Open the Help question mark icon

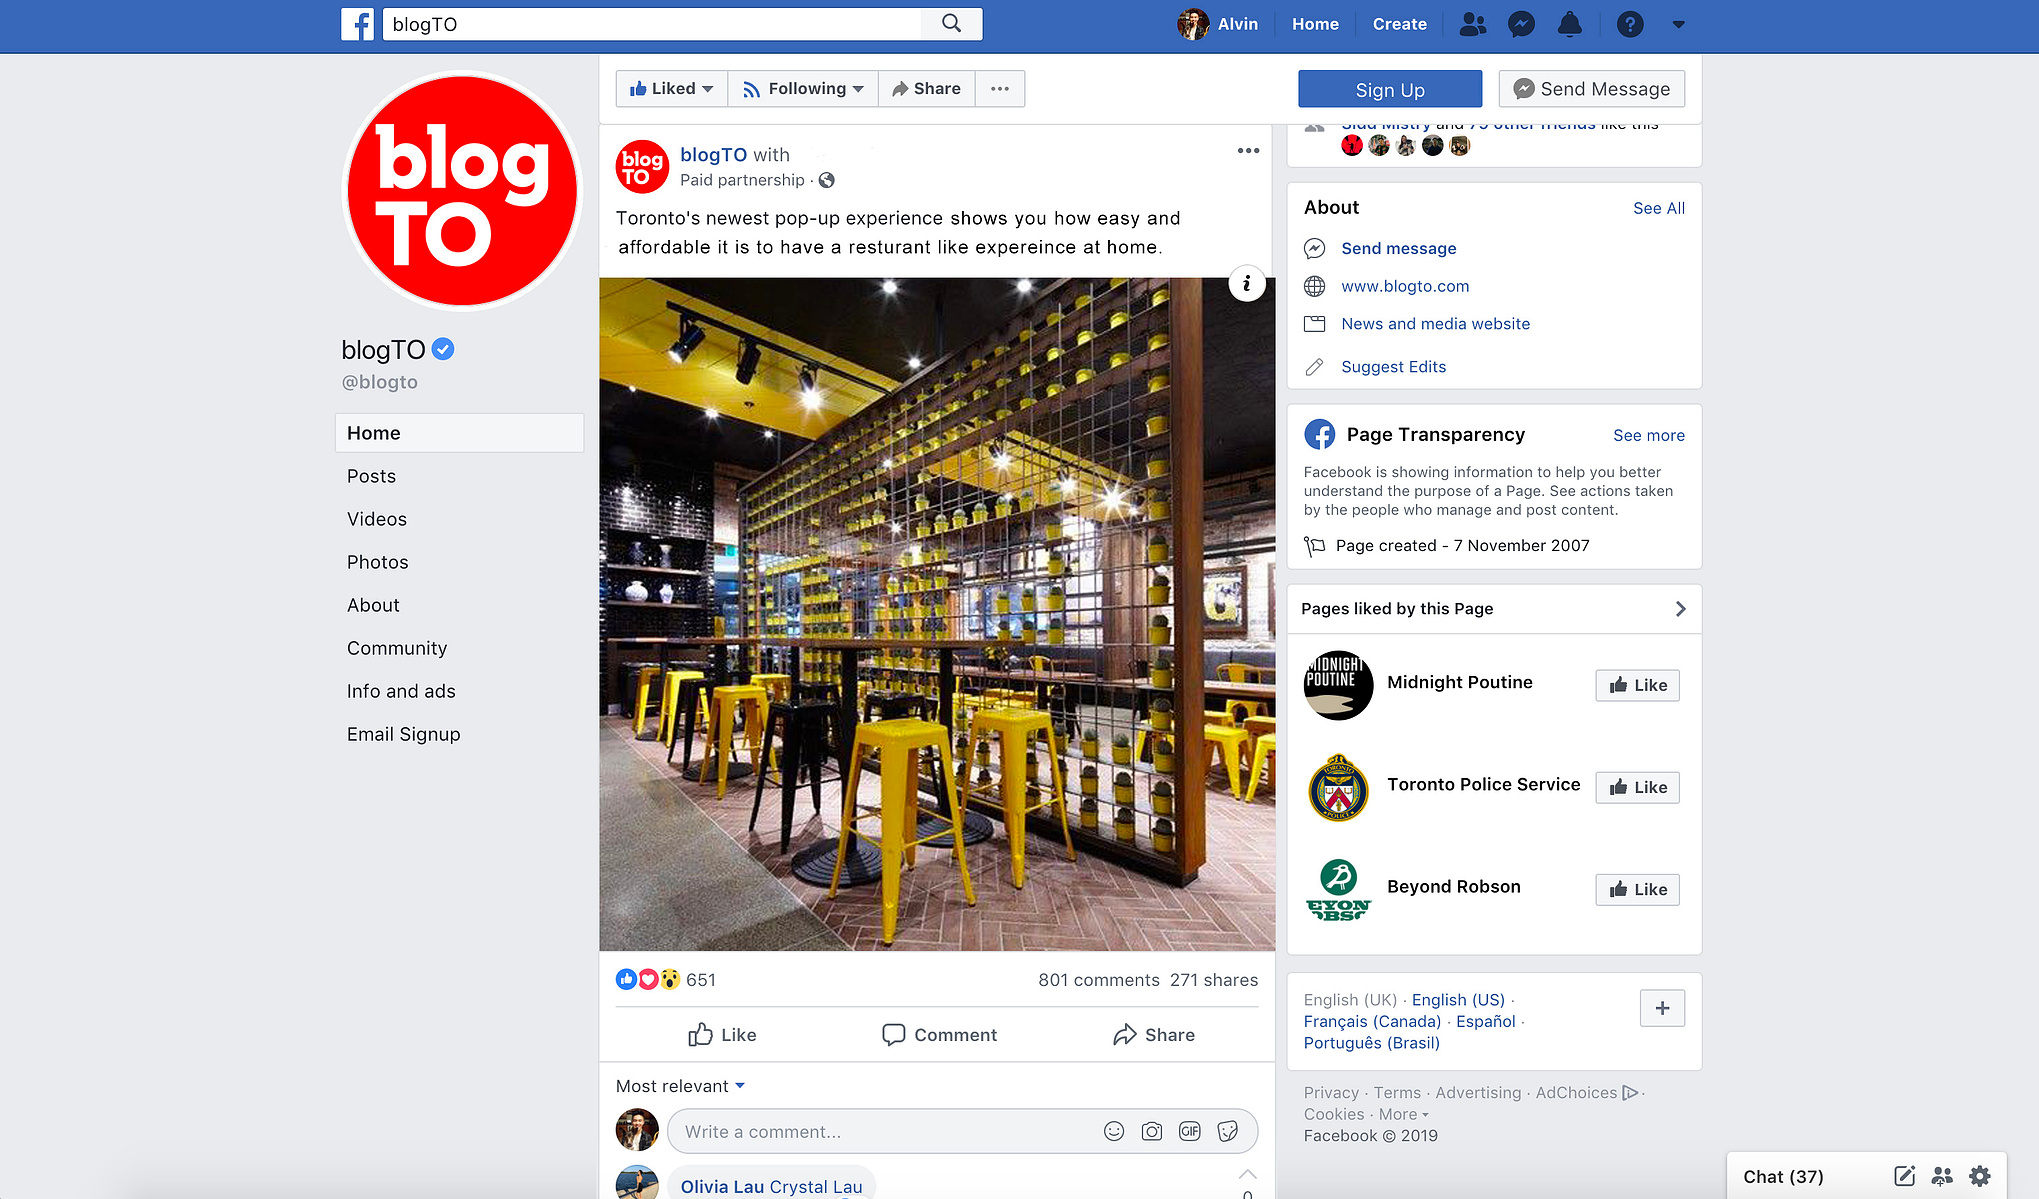[1630, 24]
